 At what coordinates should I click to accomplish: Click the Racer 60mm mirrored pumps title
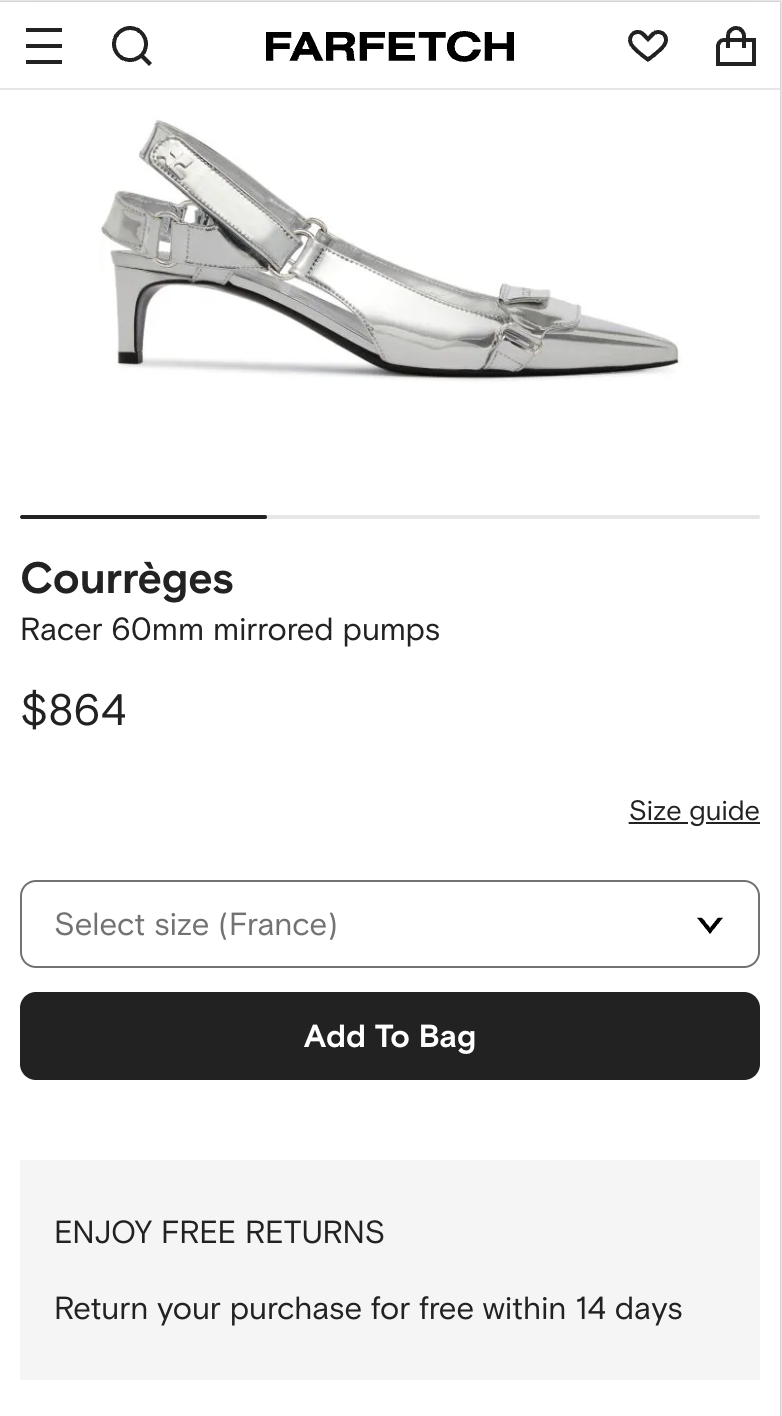point(230,630)
